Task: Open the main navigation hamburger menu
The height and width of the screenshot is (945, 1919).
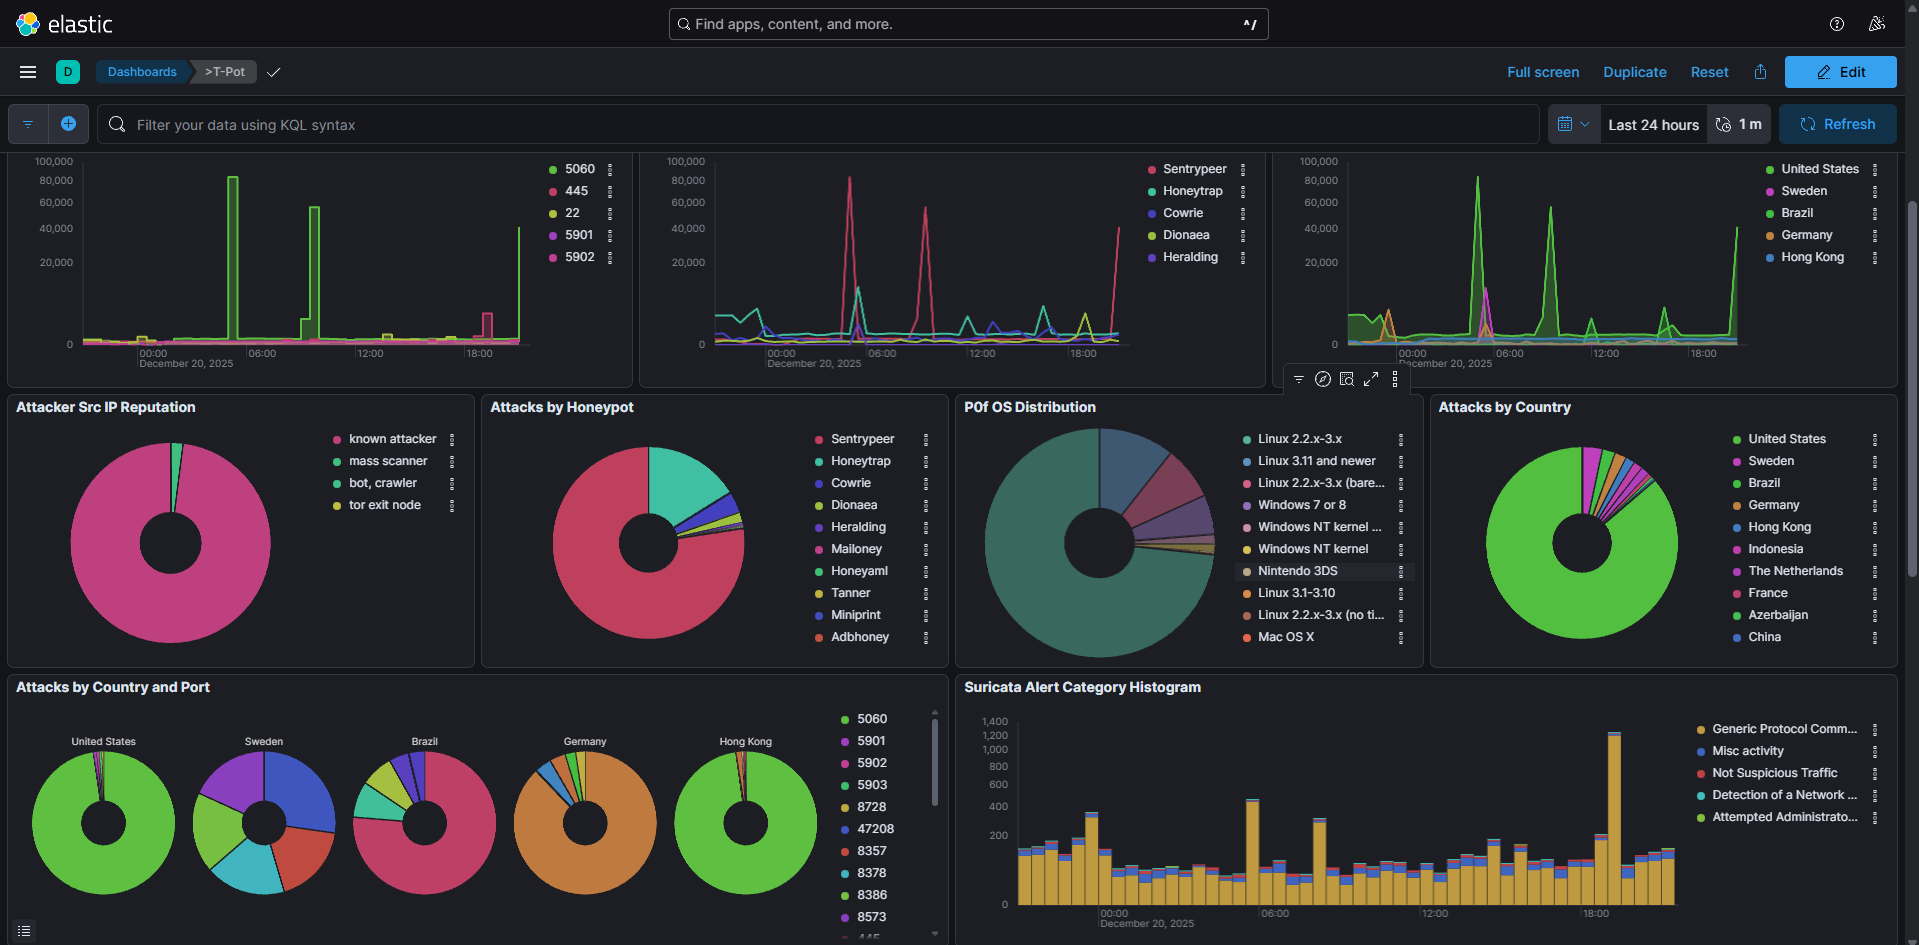Action: click(x=28, y=72)
